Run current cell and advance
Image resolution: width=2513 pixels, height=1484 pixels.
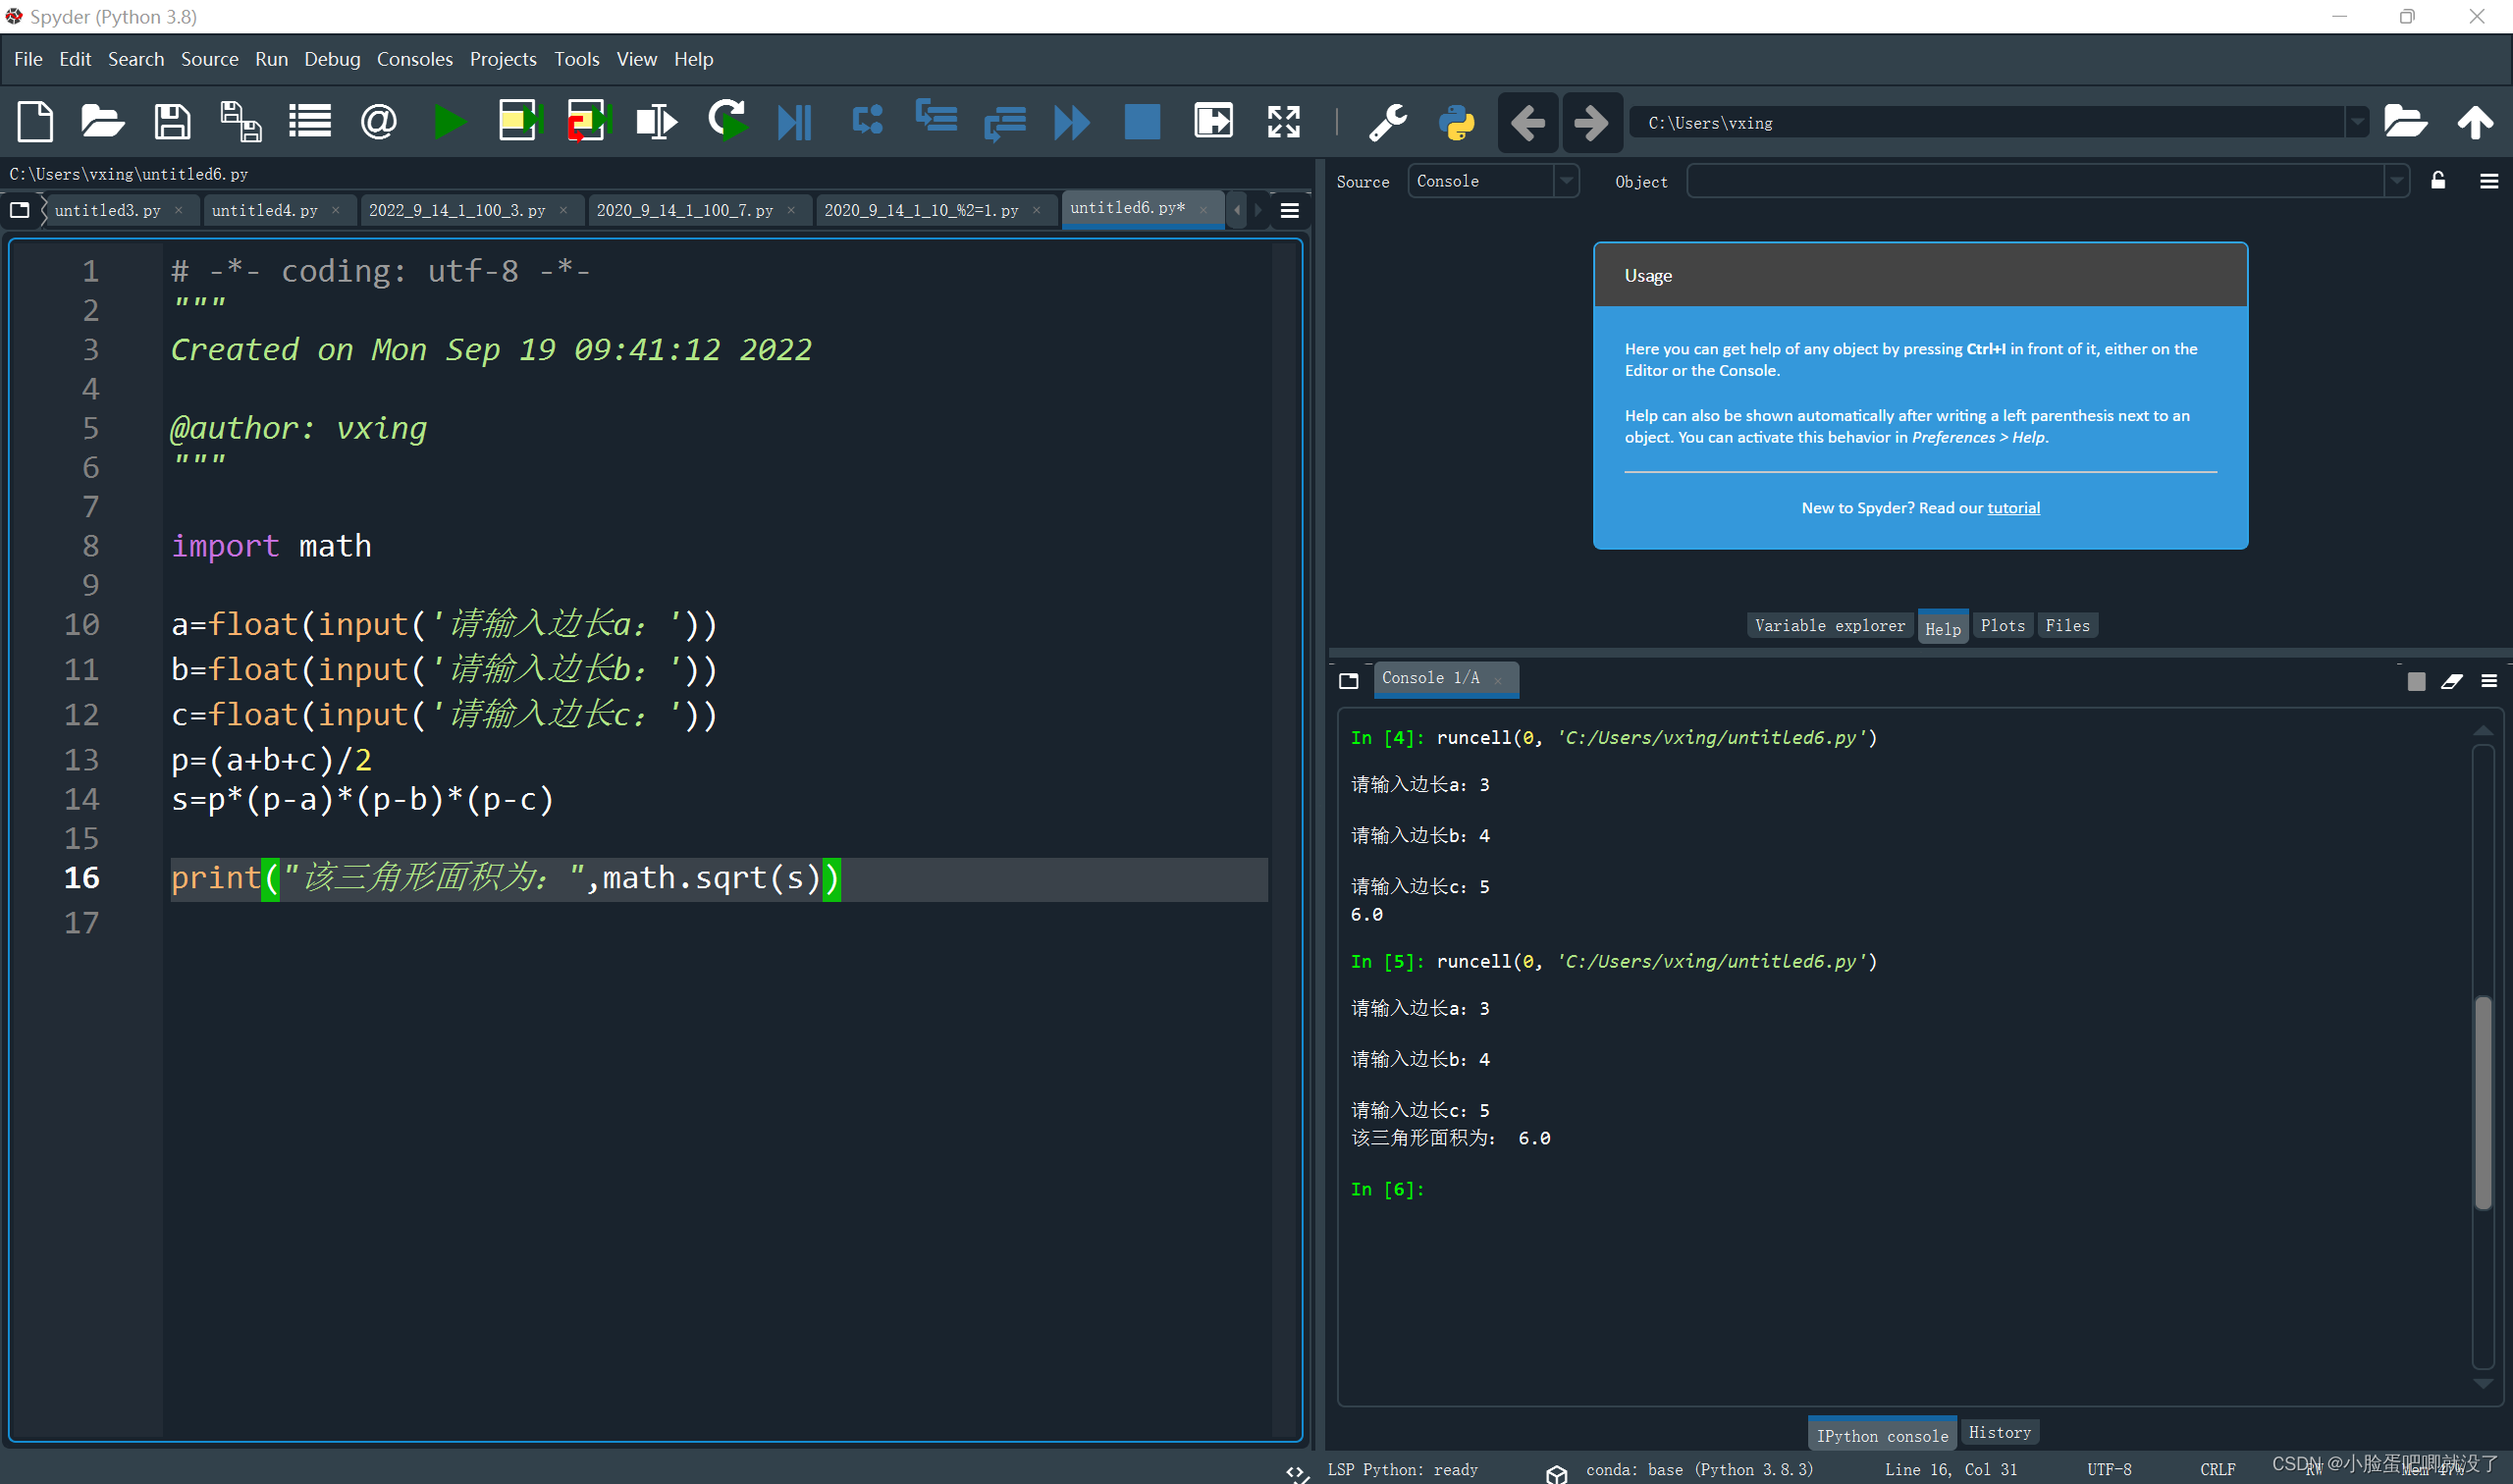[x=587, y=122]
